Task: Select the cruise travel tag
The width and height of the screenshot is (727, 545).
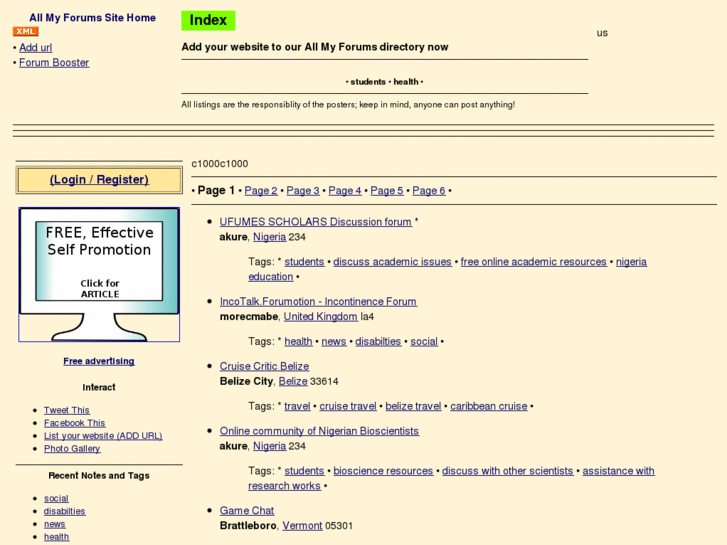Action: coord(348,406)
